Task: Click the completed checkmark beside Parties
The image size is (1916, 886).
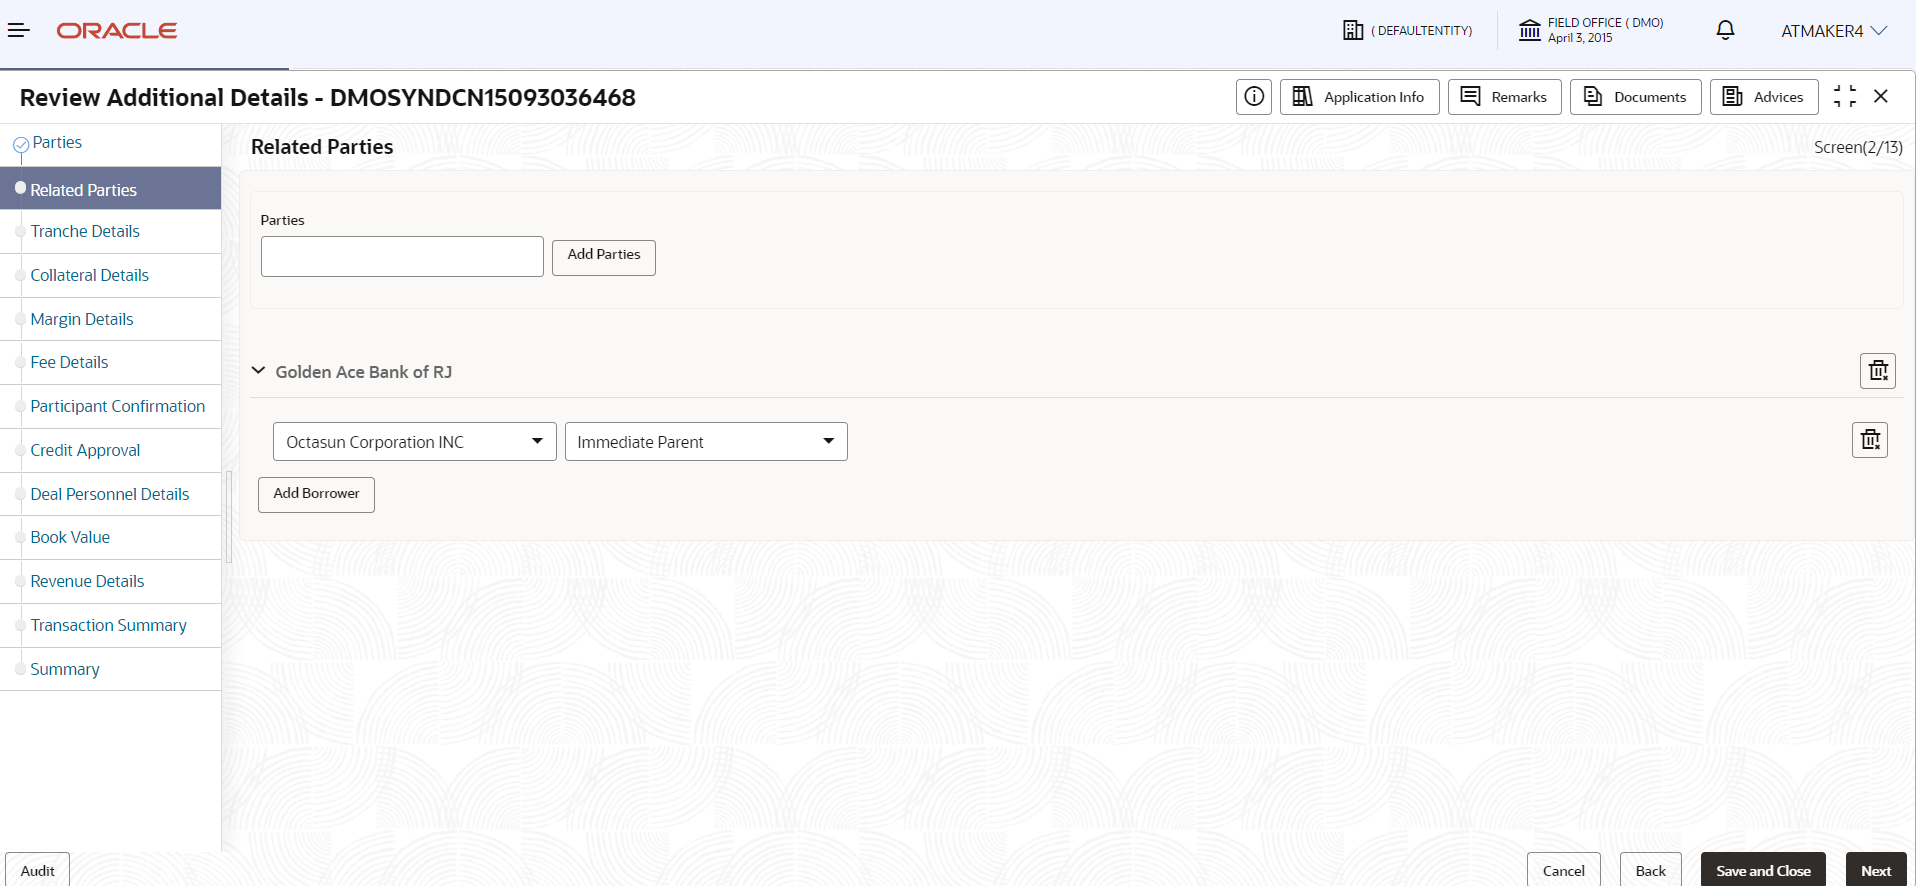Action: coord(20,145)
